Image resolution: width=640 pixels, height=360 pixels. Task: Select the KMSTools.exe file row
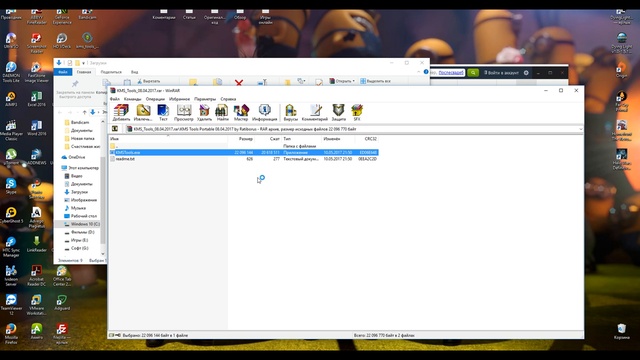244,152
